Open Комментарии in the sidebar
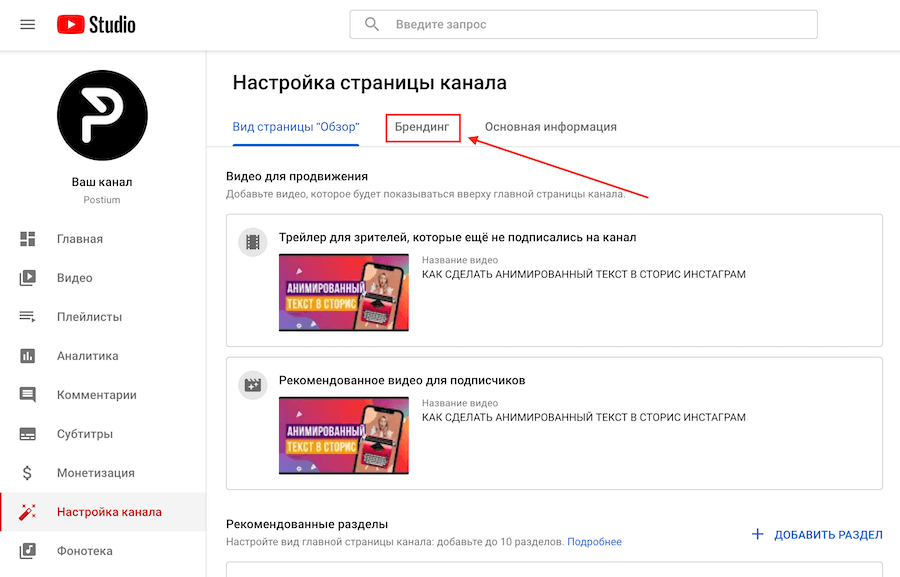The height and width of the screenshot is (577, 900). [x=96, y=395]
